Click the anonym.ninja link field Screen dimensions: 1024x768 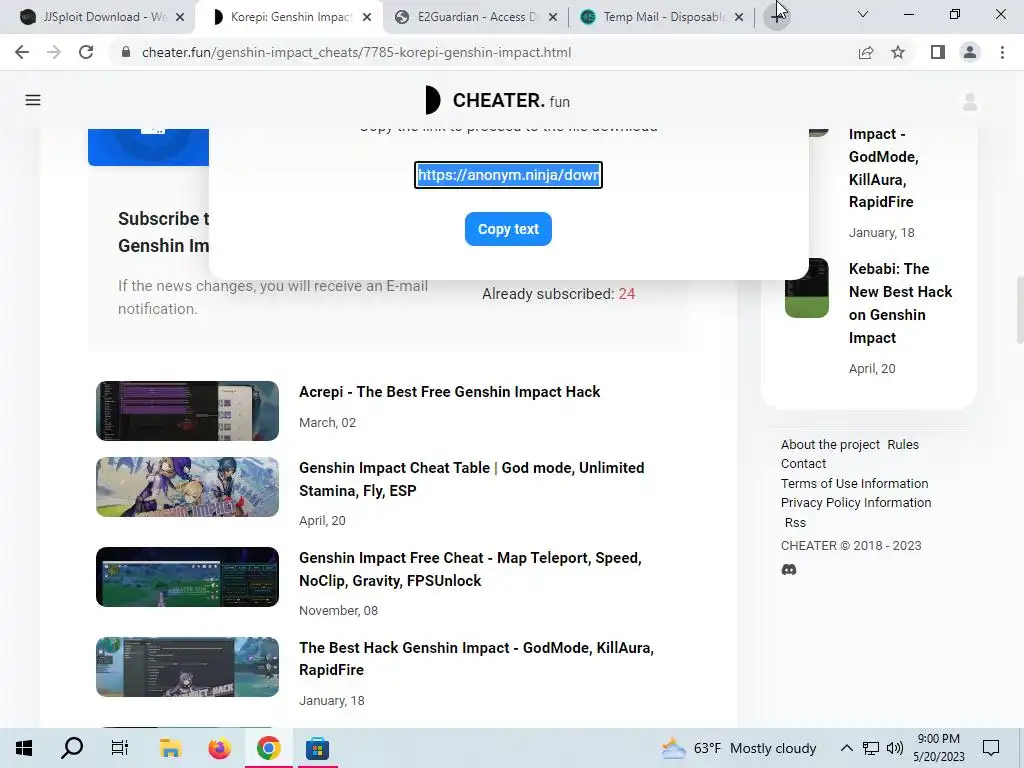coord(508,175)
